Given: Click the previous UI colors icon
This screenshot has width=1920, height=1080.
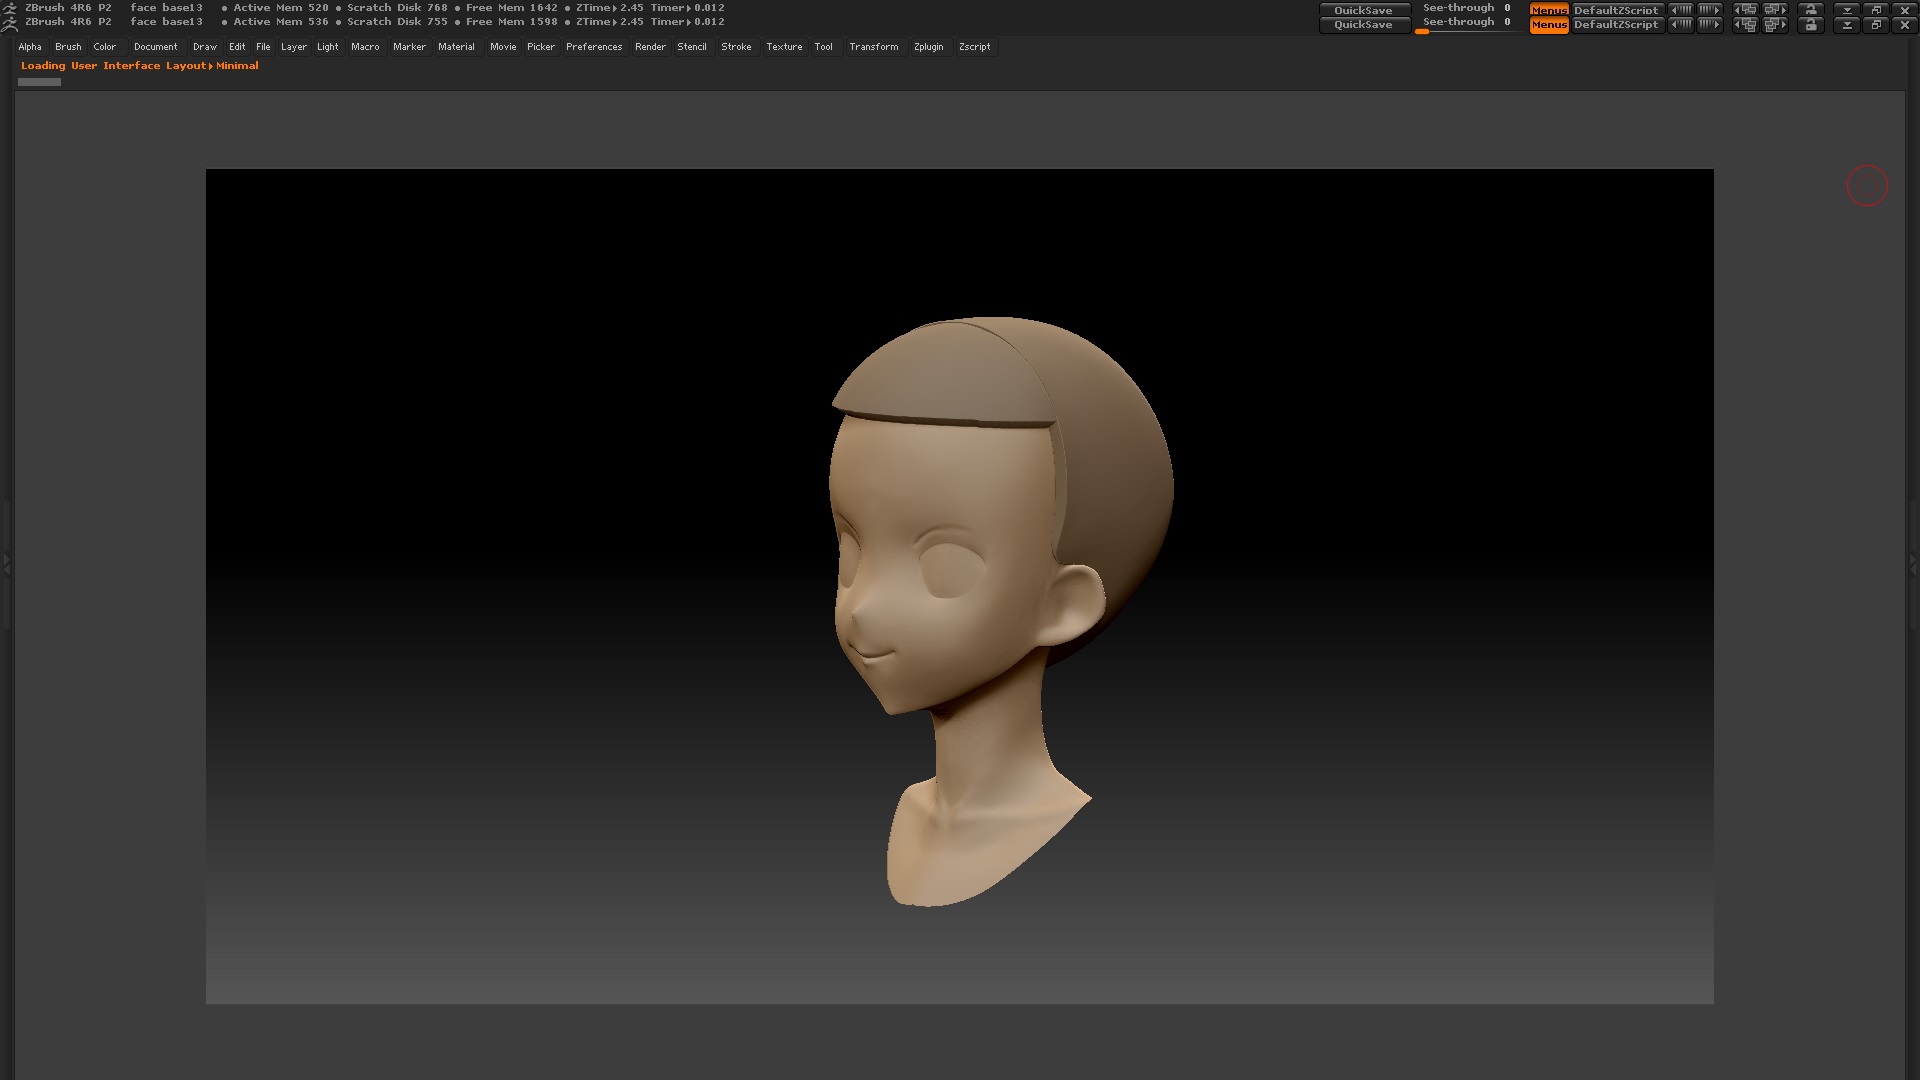Looking at the screenshot, I should 1681,24.
